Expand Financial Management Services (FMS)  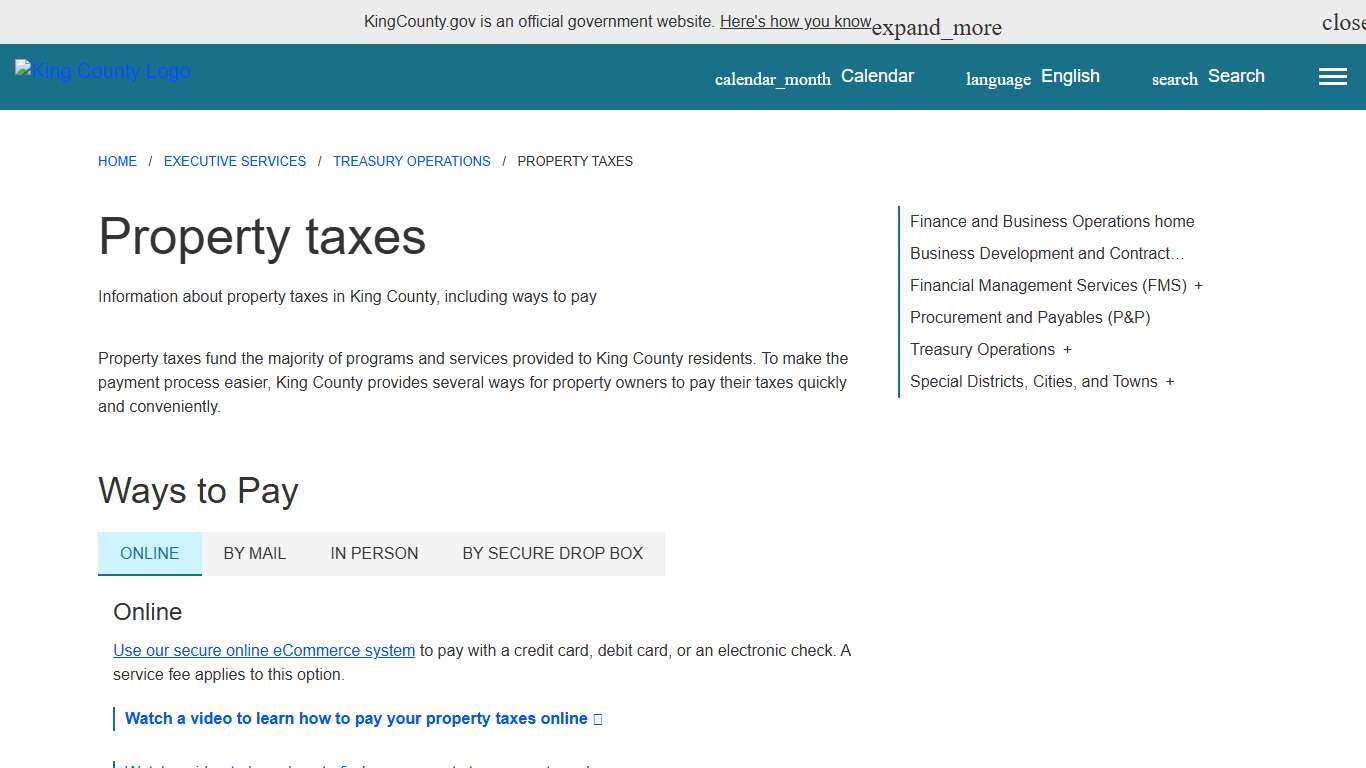coord(1198,285)
